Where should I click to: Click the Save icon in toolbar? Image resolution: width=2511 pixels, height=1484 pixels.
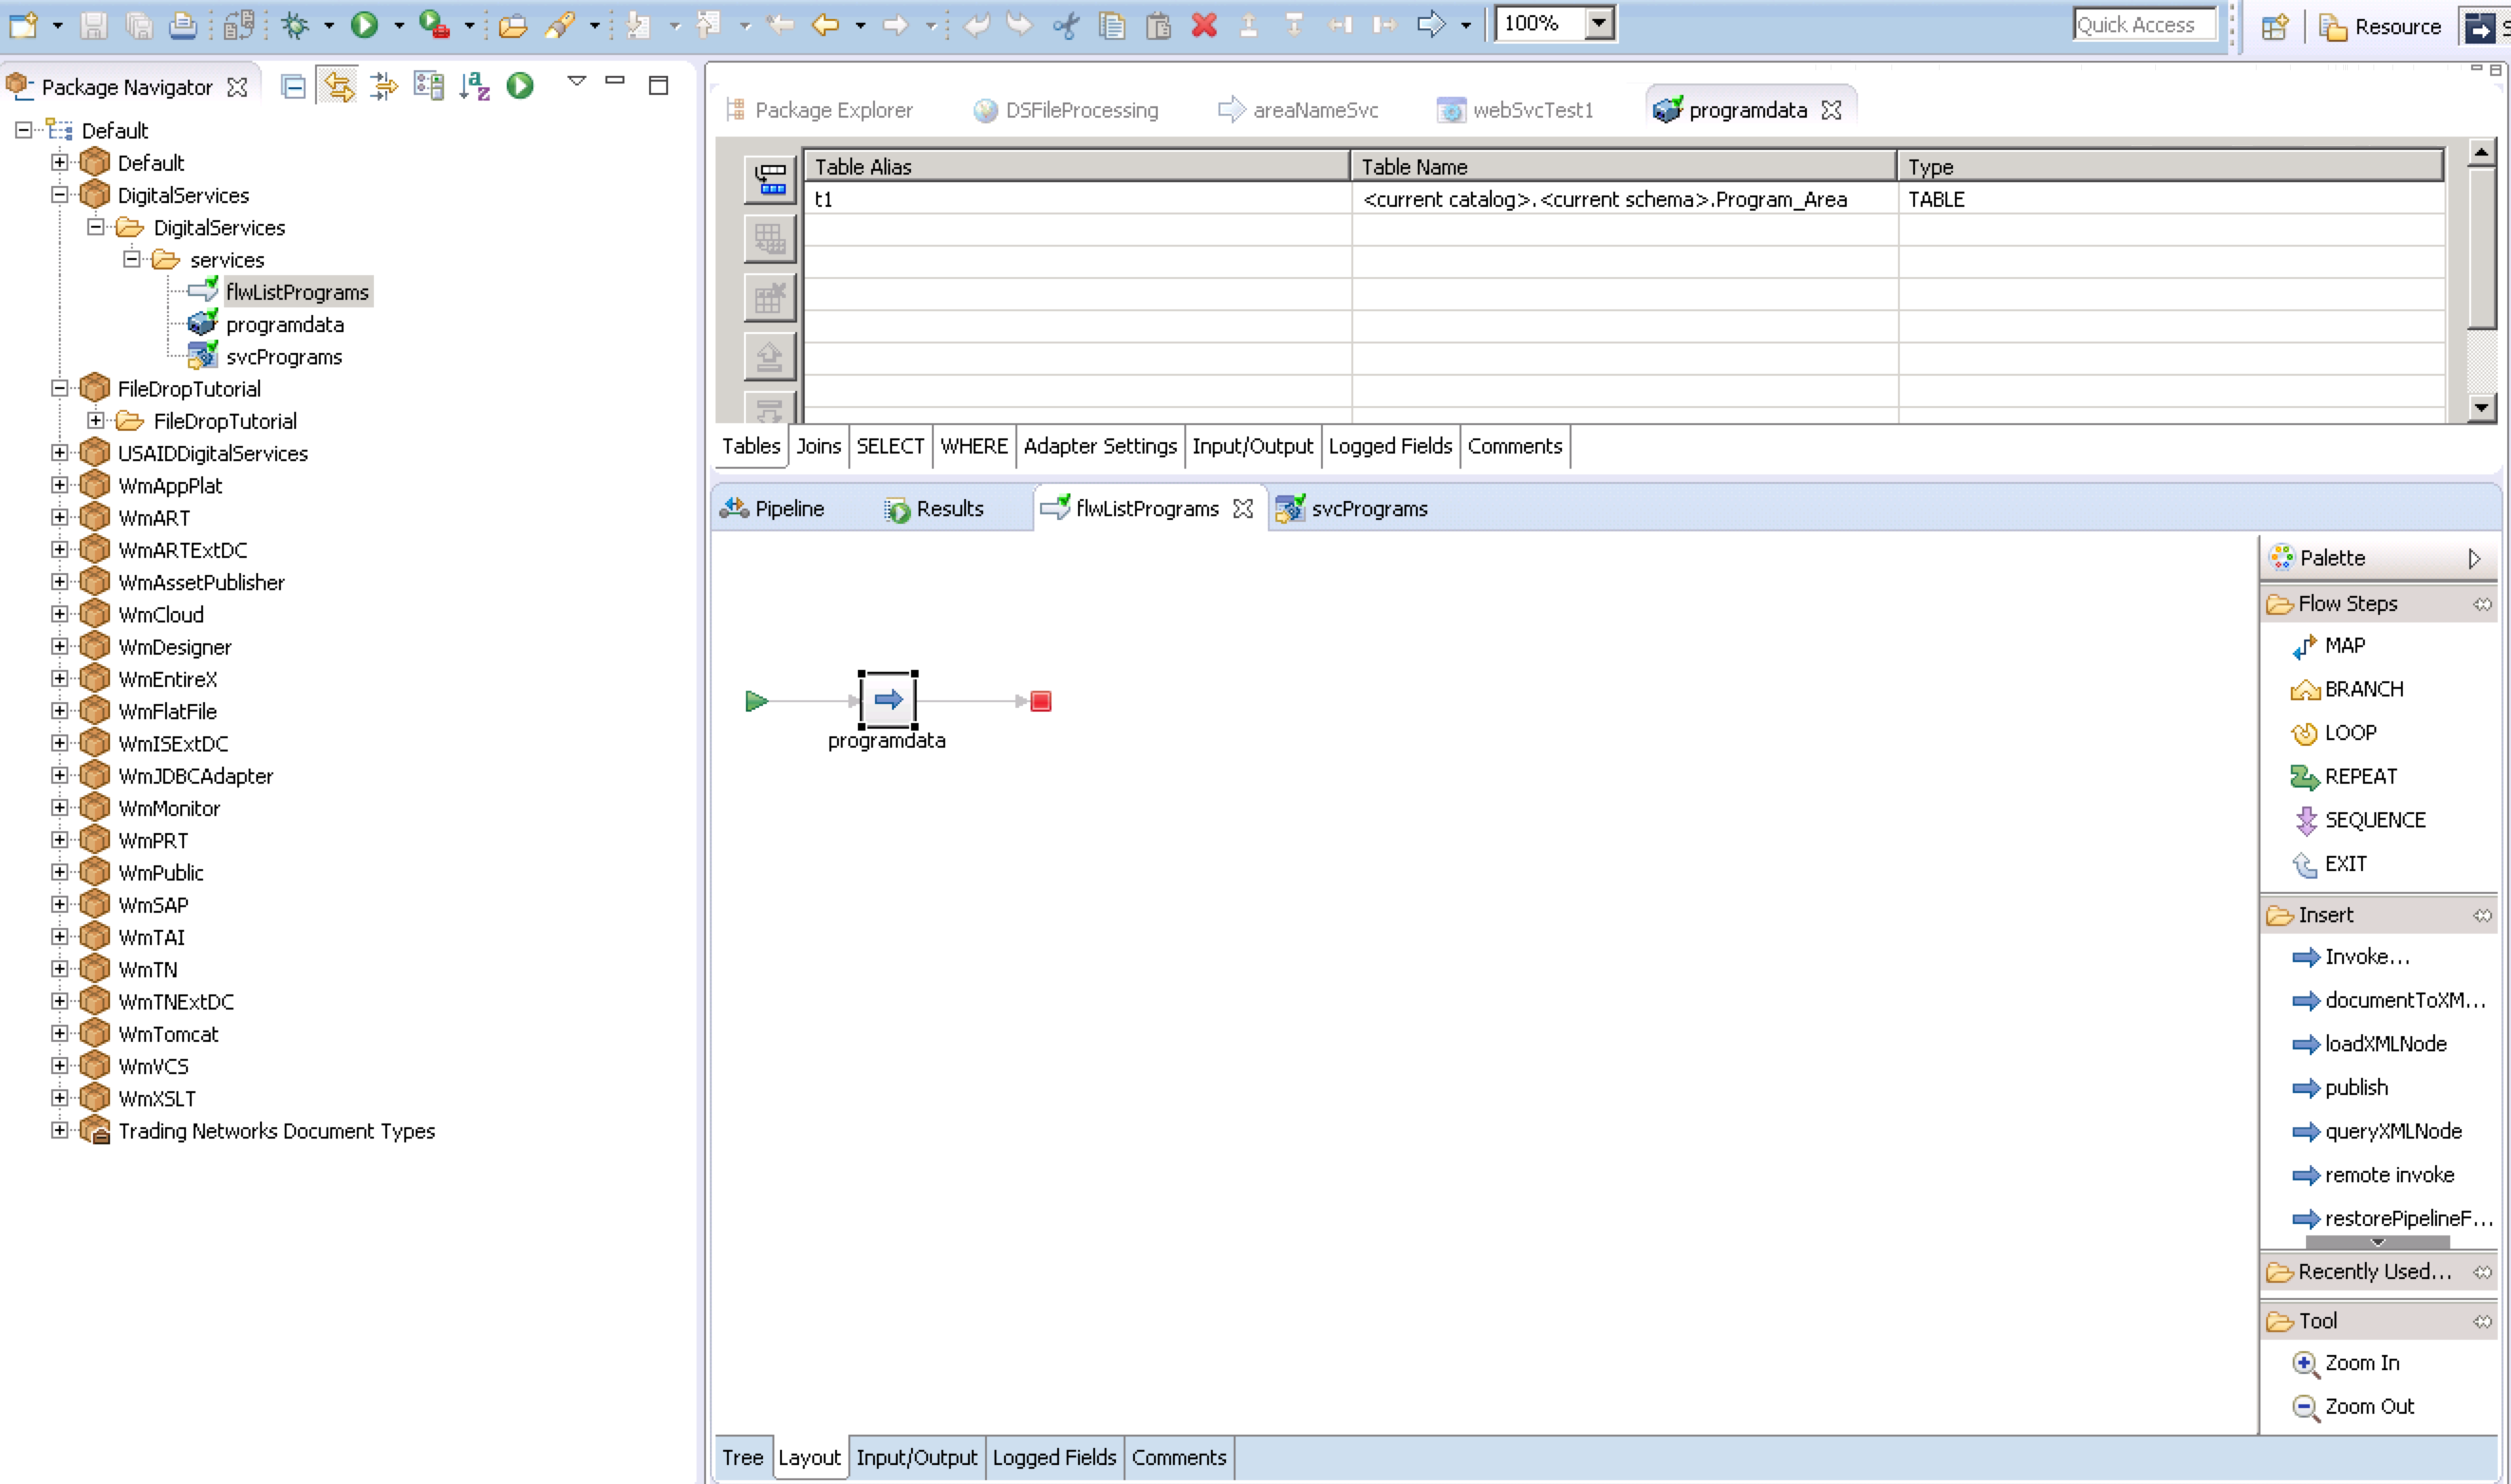93,24
